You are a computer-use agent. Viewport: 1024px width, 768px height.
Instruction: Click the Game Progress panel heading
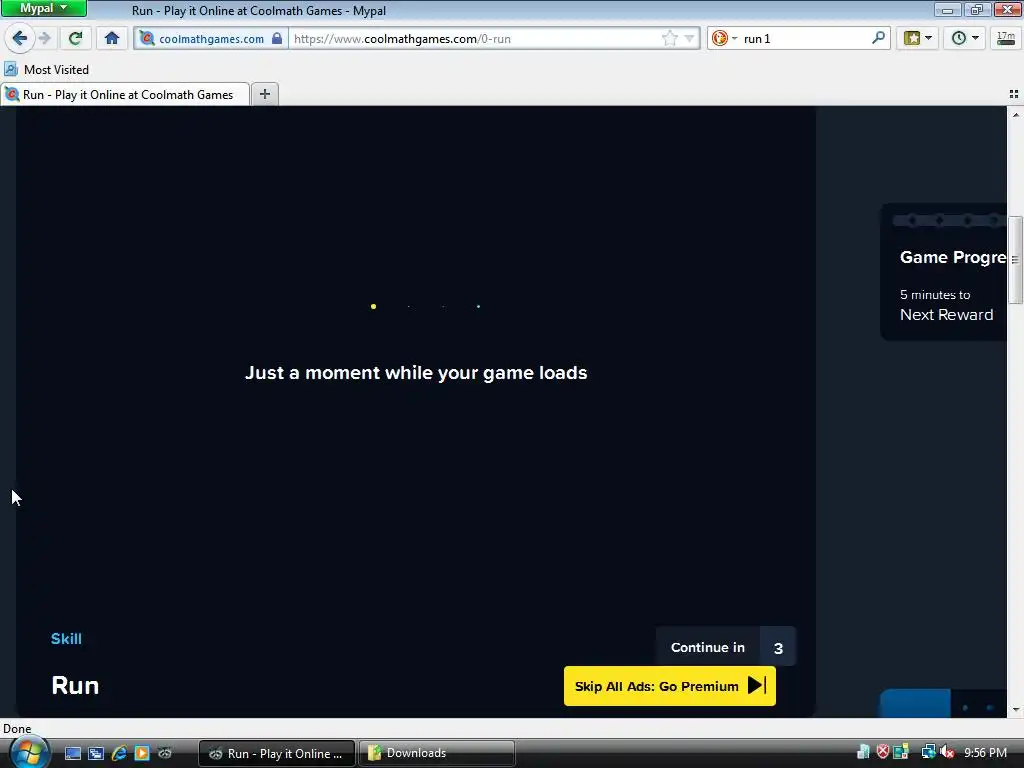953,257
